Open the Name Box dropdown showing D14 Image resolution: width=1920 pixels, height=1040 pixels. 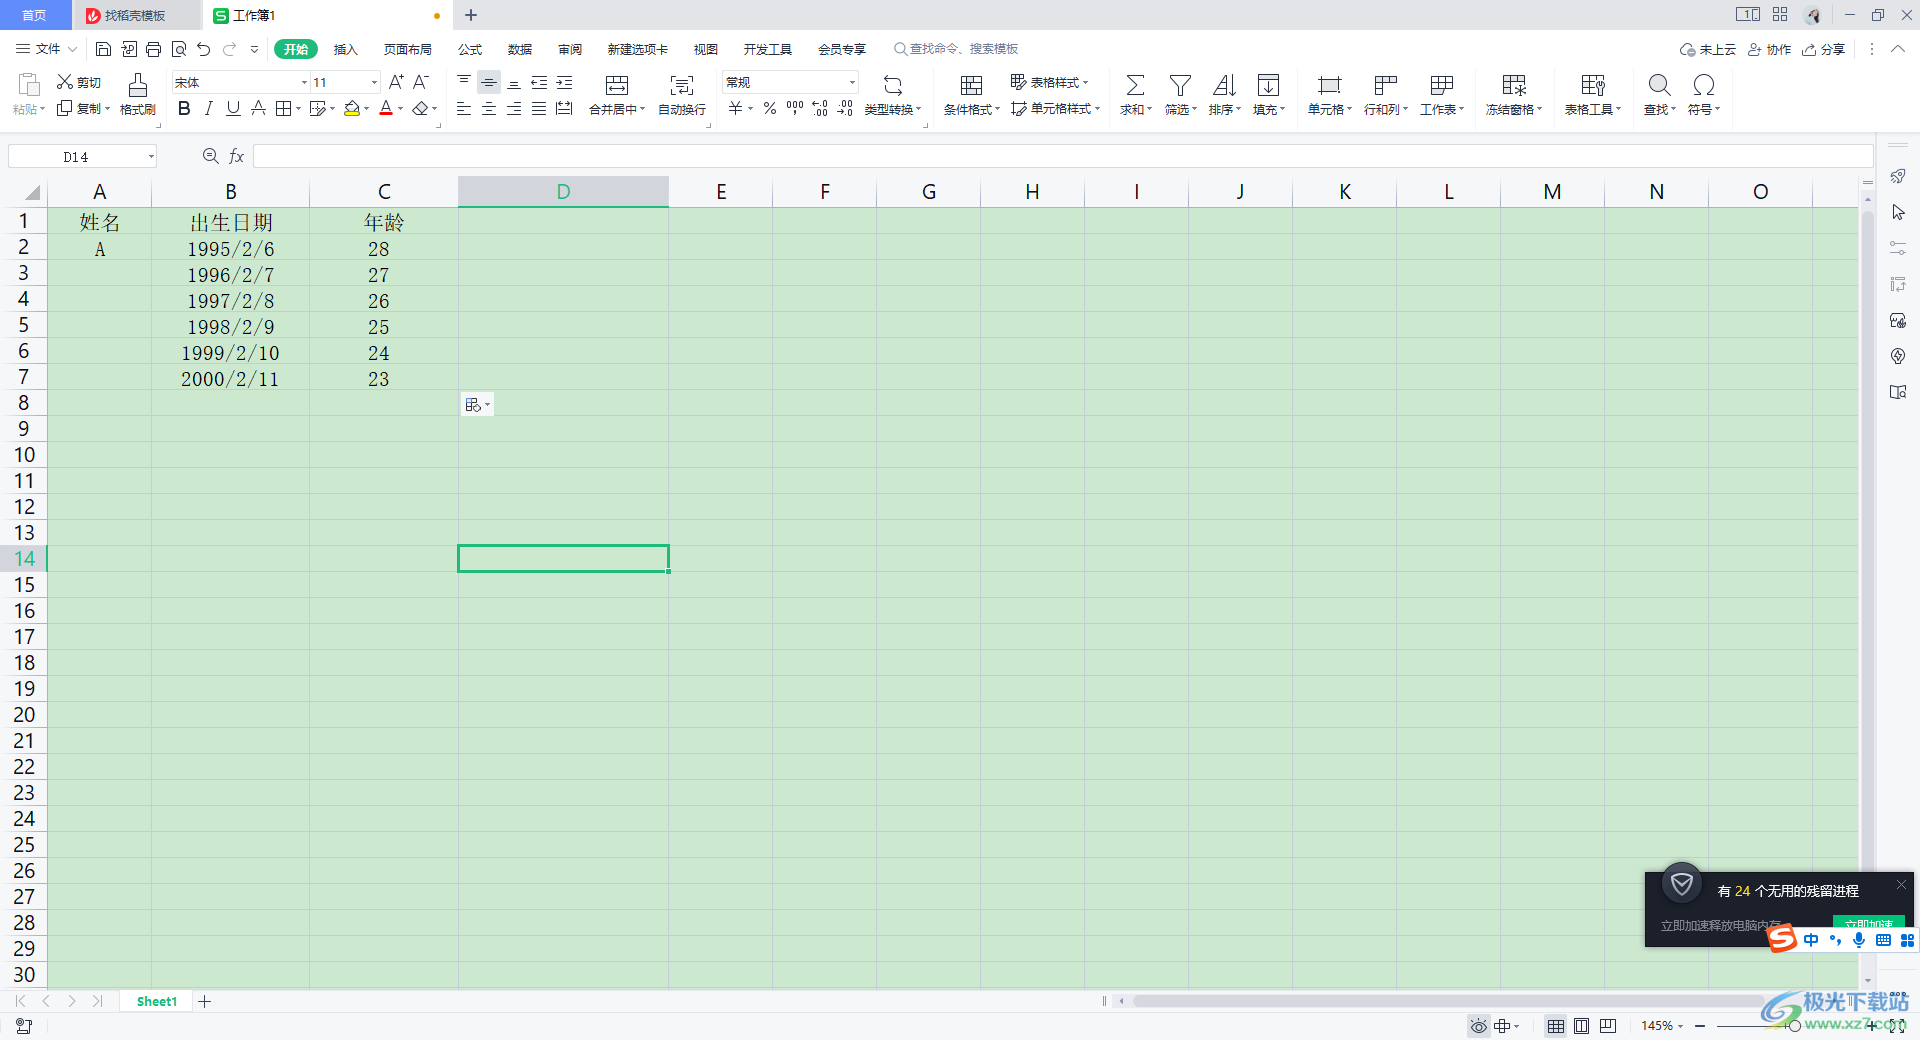click(151, 156)
